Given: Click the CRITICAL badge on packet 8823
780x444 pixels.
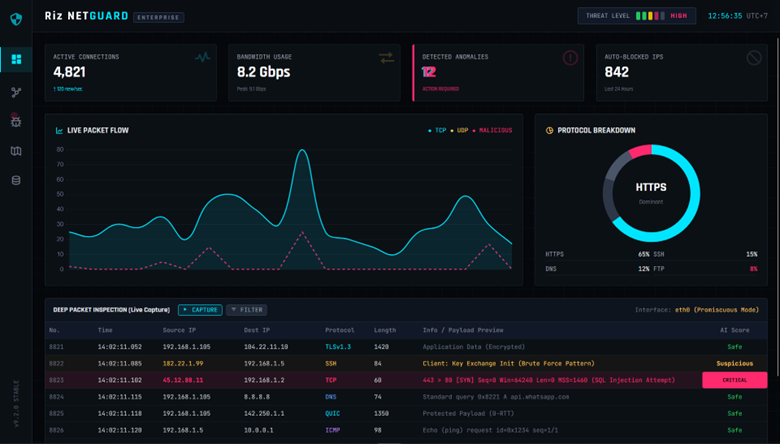Looking at the screenshot, I should click(x=734, y=380).
